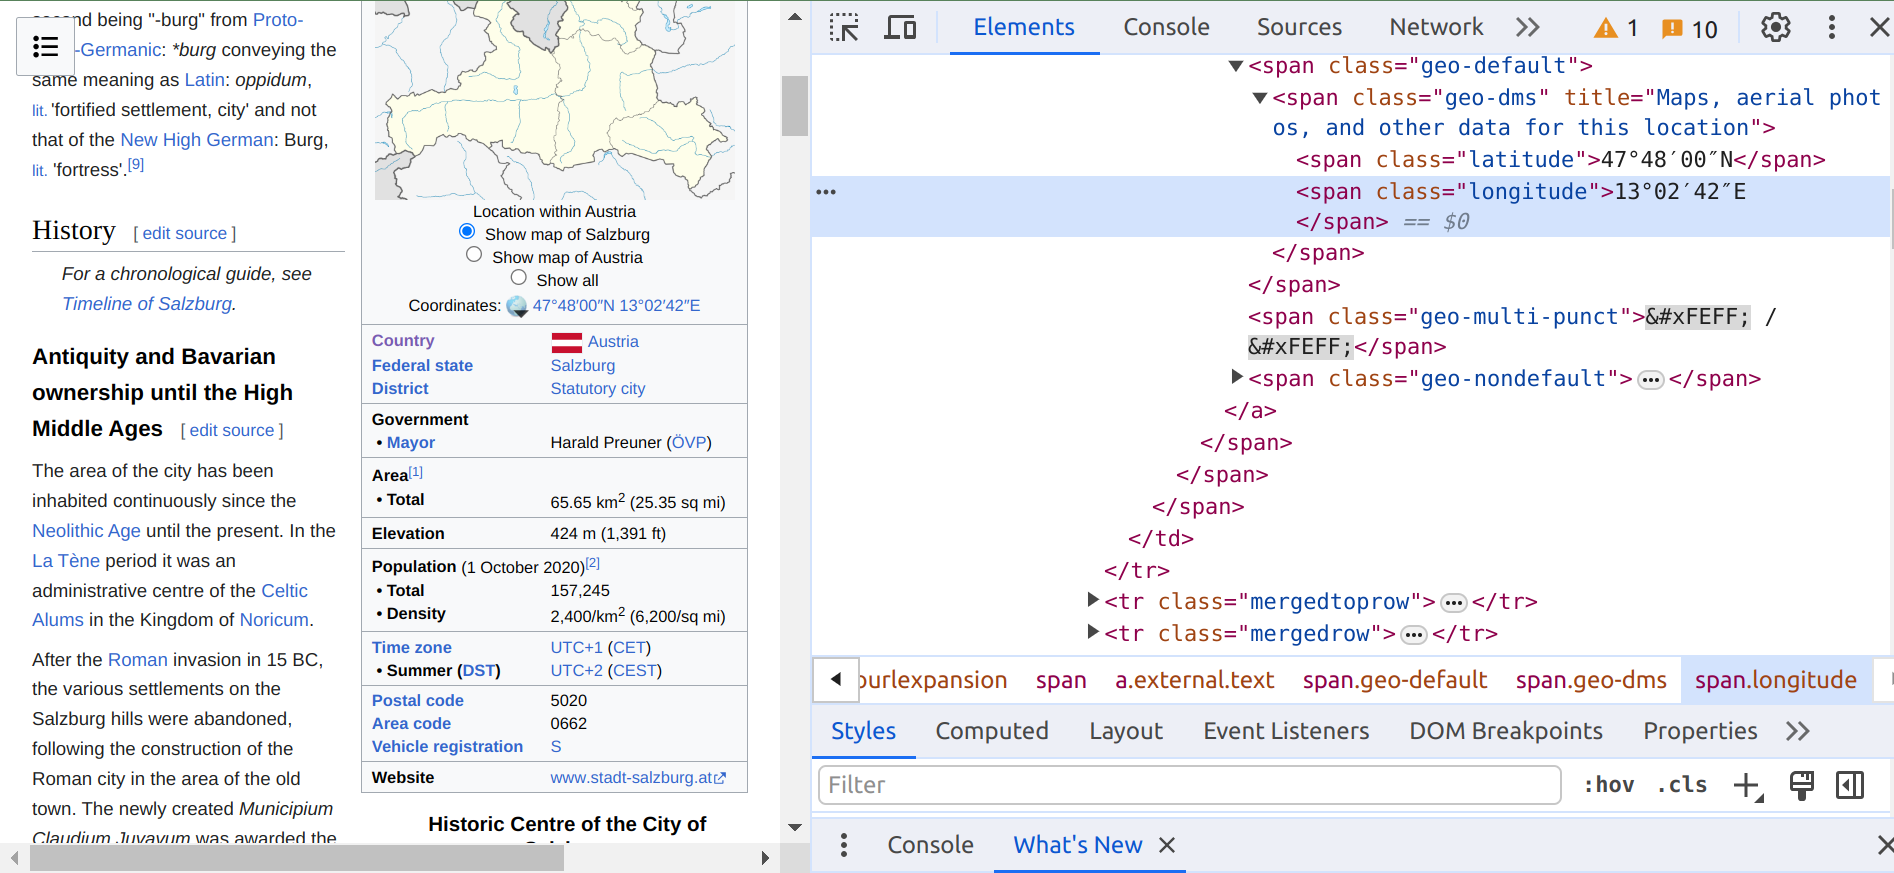Click the globe icon beside Coordinates

517,306
